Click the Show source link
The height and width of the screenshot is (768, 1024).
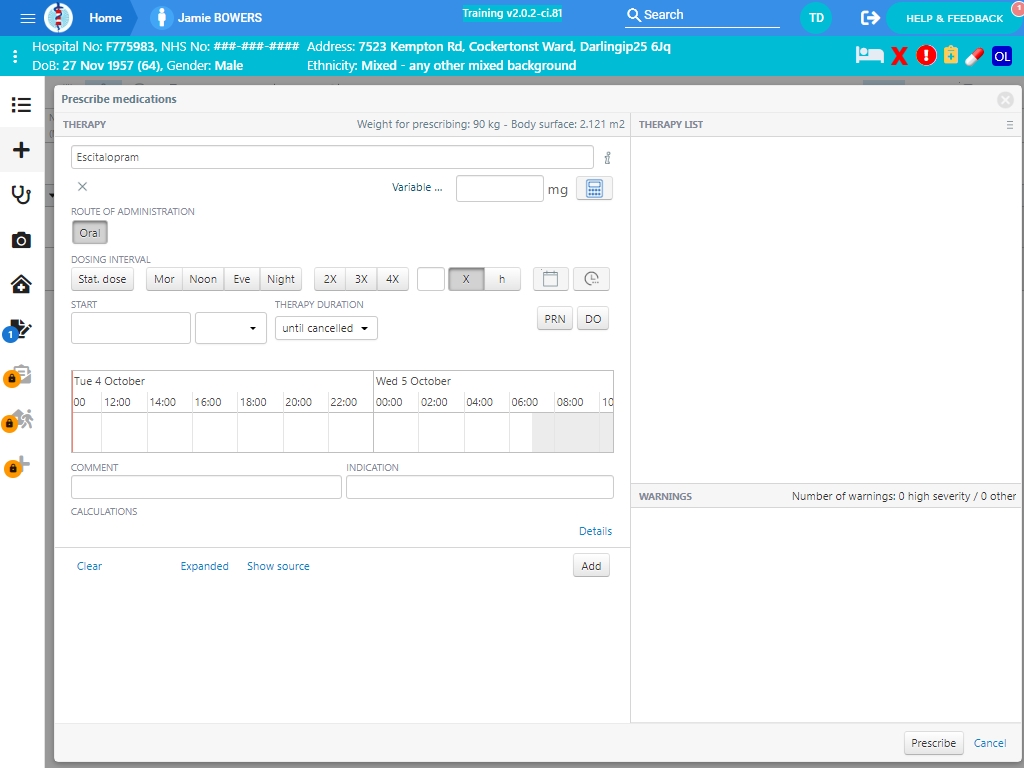point(278,566)
